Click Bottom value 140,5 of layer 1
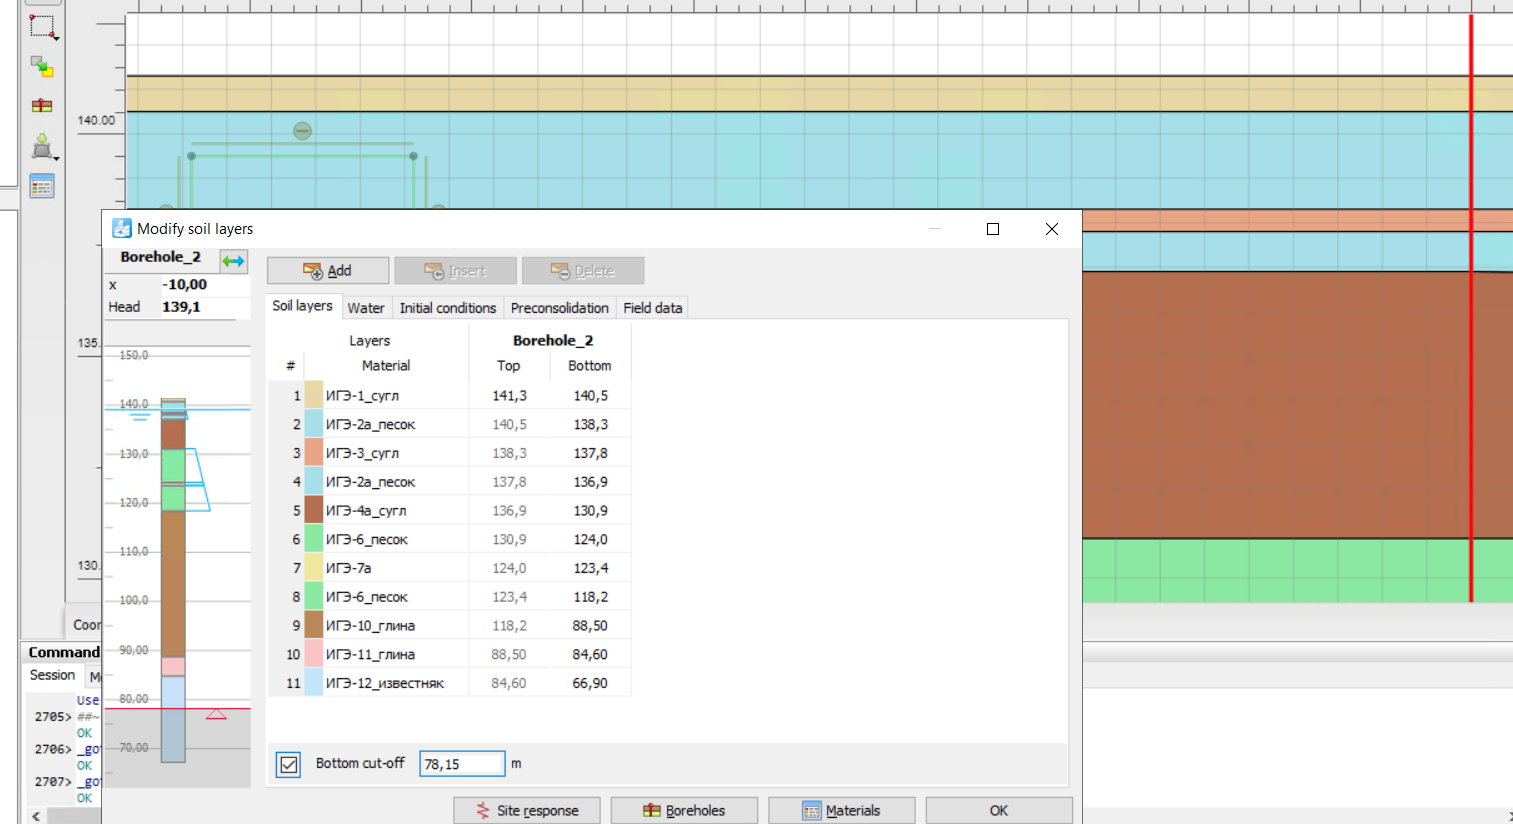This screenshot has width=1513, height=824. (x=590, y=396)
